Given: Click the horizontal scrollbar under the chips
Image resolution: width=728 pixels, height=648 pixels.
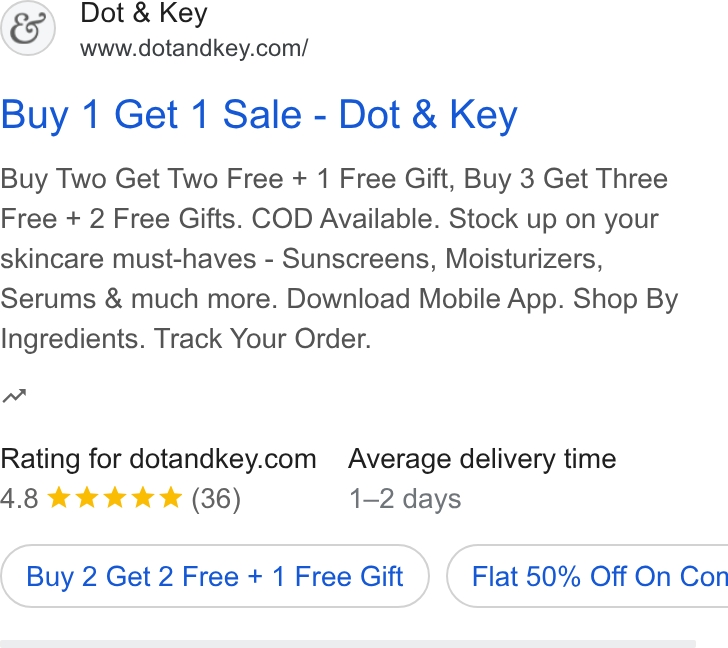Looking at the screenshot, I should click(348, 644).
